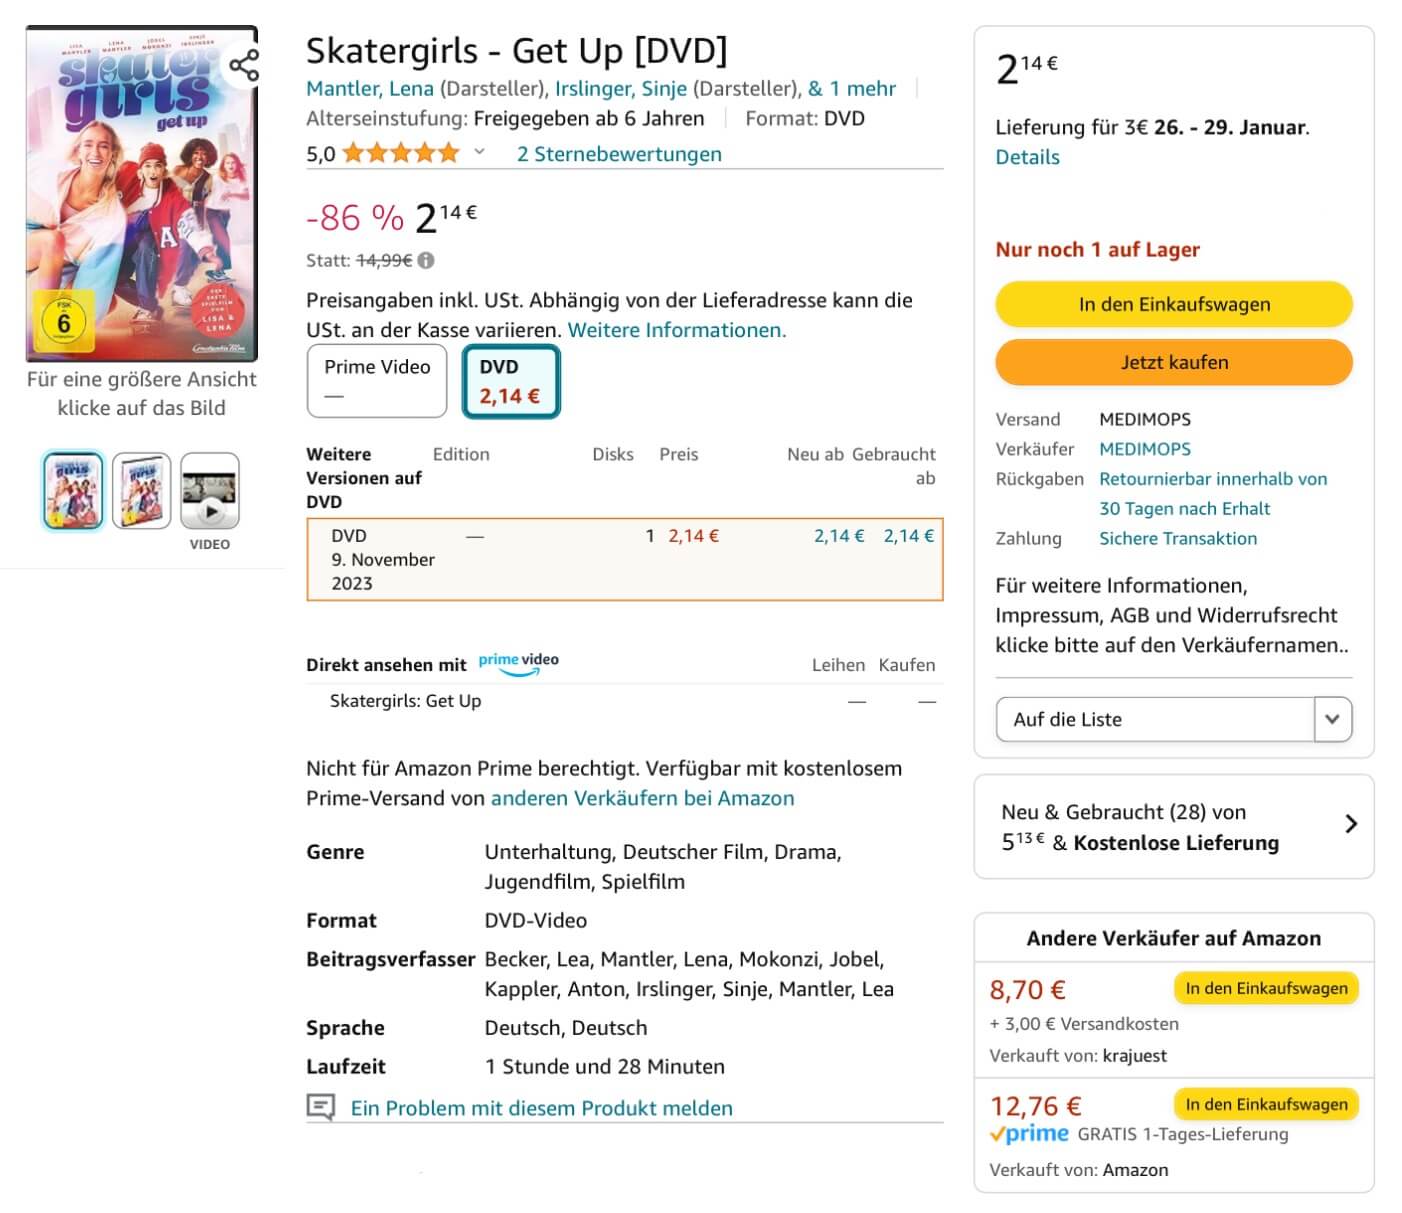This screenshot has width=1402, height=1213.
Task: Add the 12,76 € Amazon offer to cart
Action: pyautogui.click(x=1266, y=1104)
